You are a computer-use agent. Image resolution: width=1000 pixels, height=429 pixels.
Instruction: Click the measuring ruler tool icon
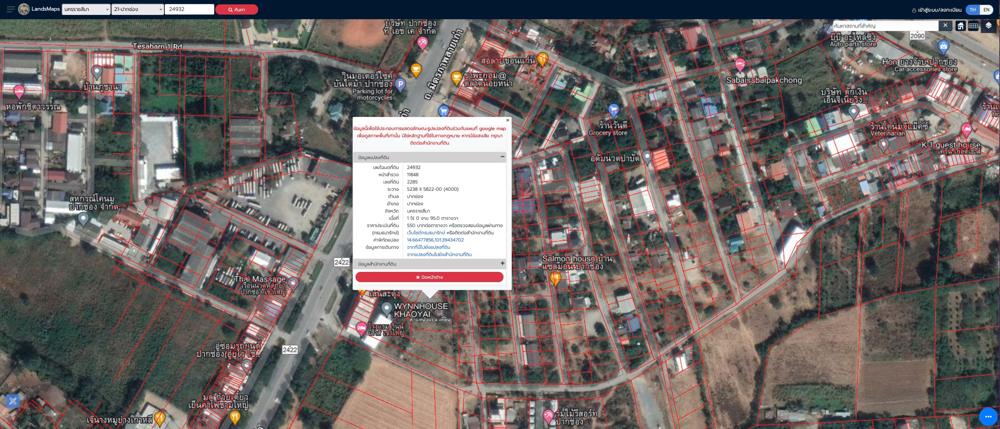pos(973,25)
